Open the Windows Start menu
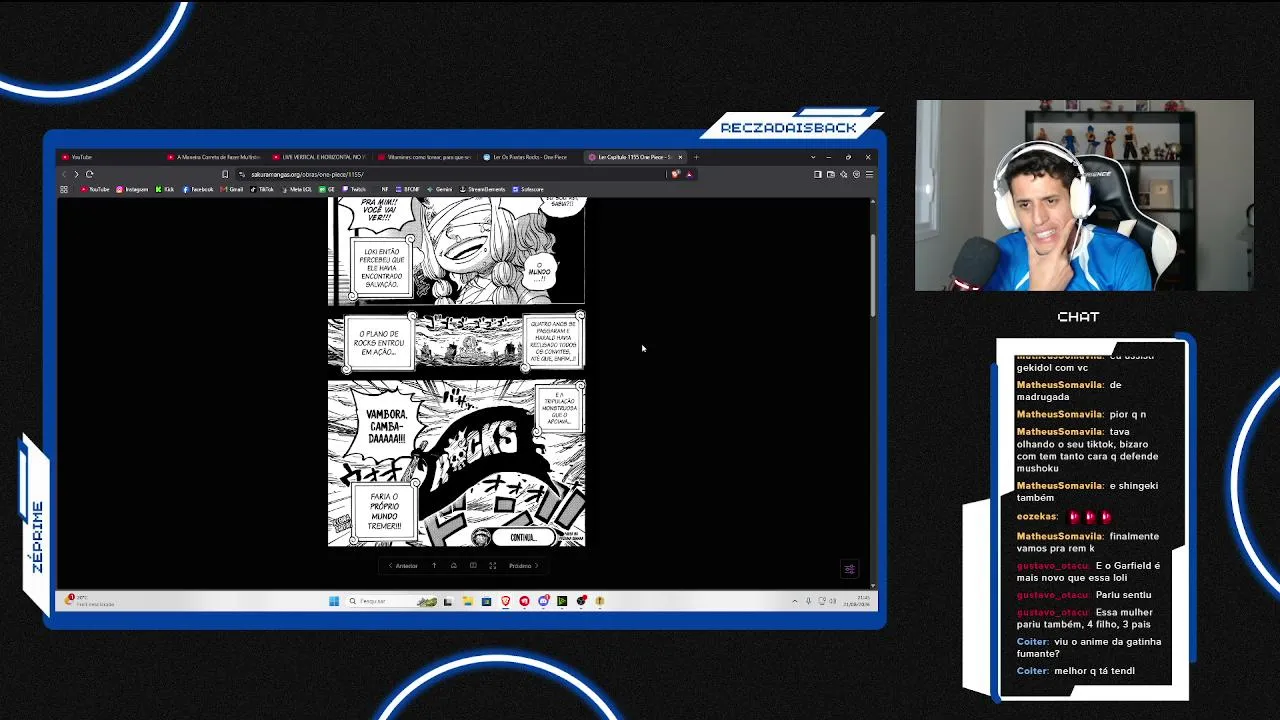Screen dimensions: 1280x720 [x=334, y=601]
